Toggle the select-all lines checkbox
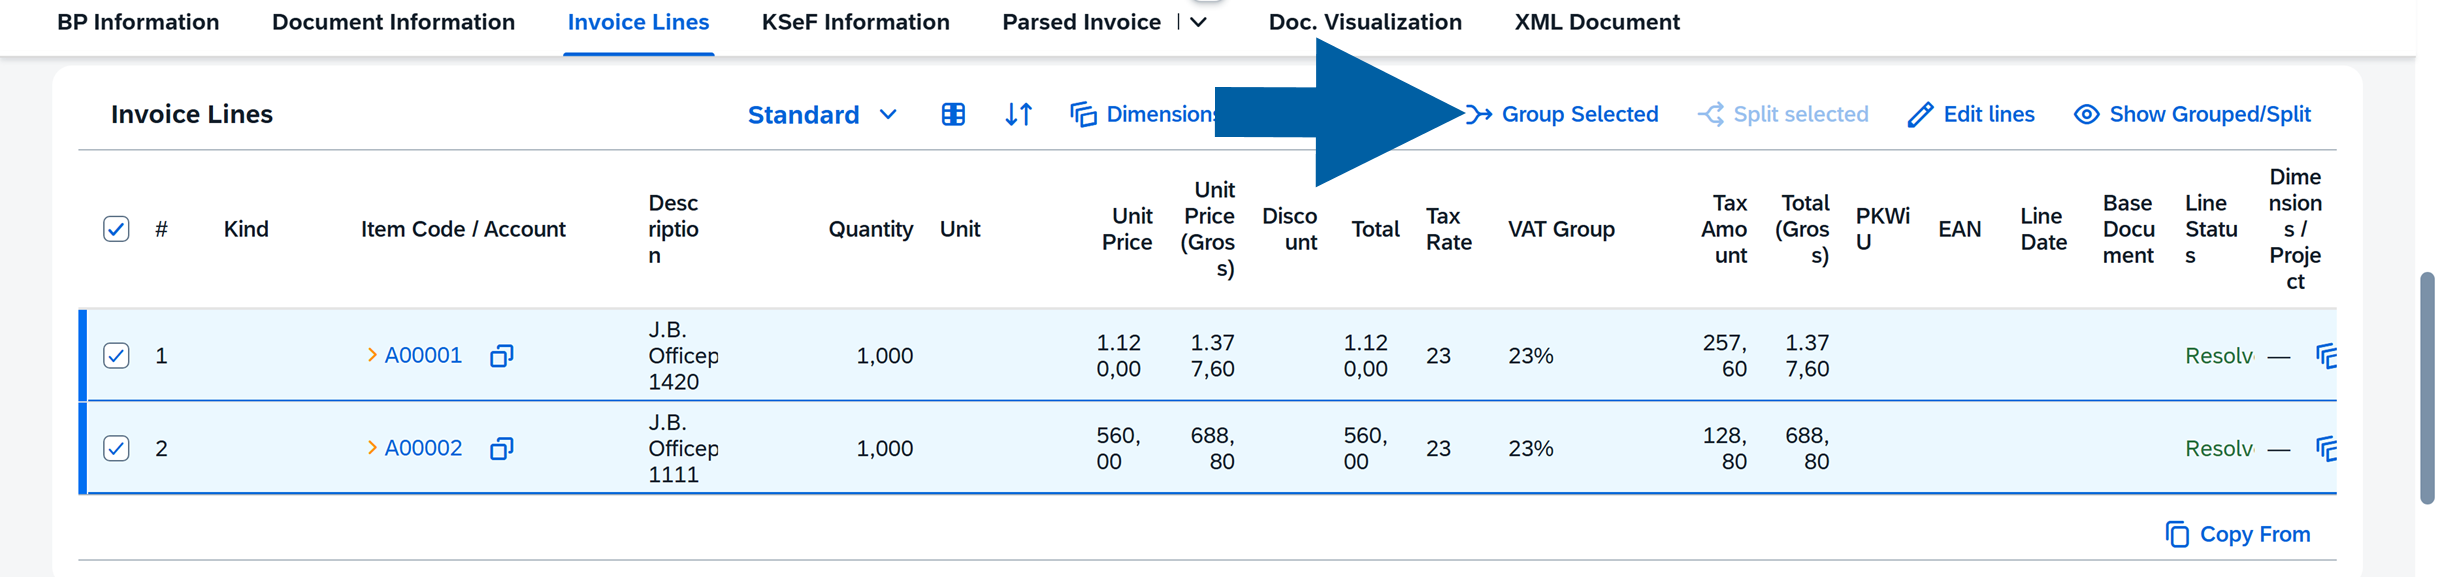Image resolution: width=2440 pixels, height=577 pixels. click(116, 229)
